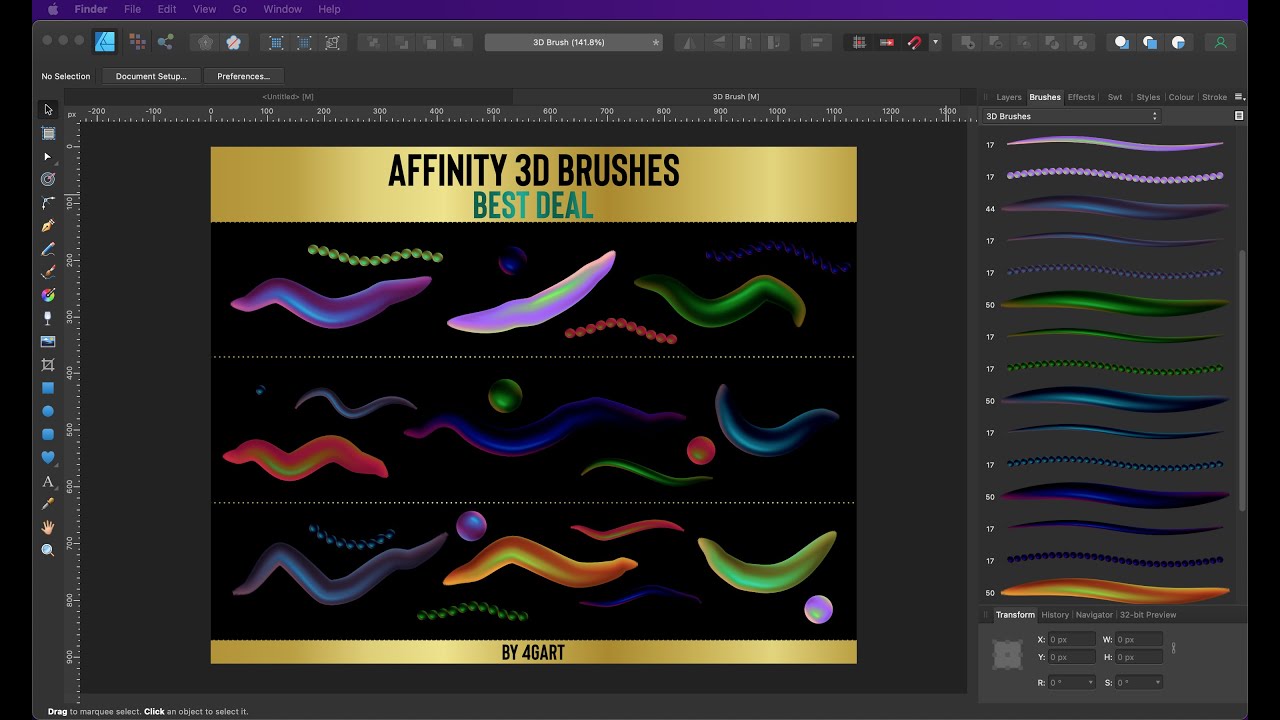1280x720 pixels.
Task: Open brushes panel options menu
Action: pos(1239,116)
